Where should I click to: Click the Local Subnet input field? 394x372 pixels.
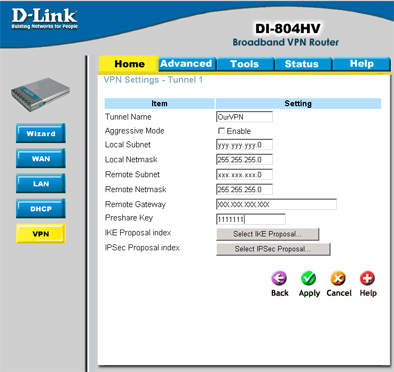click(244, 145)
